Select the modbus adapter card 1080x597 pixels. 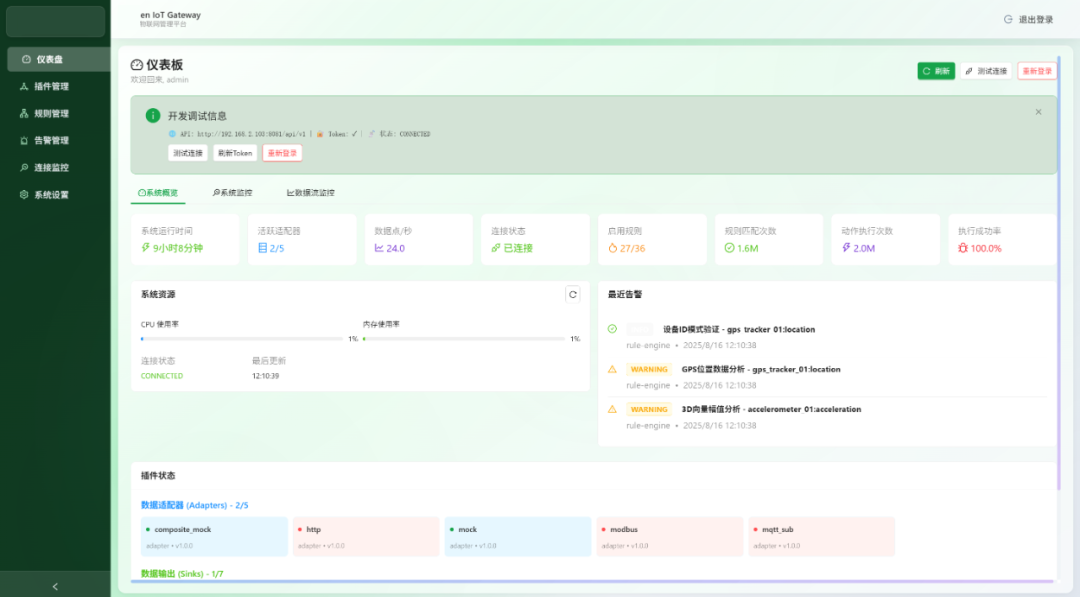tap(669, 536)
